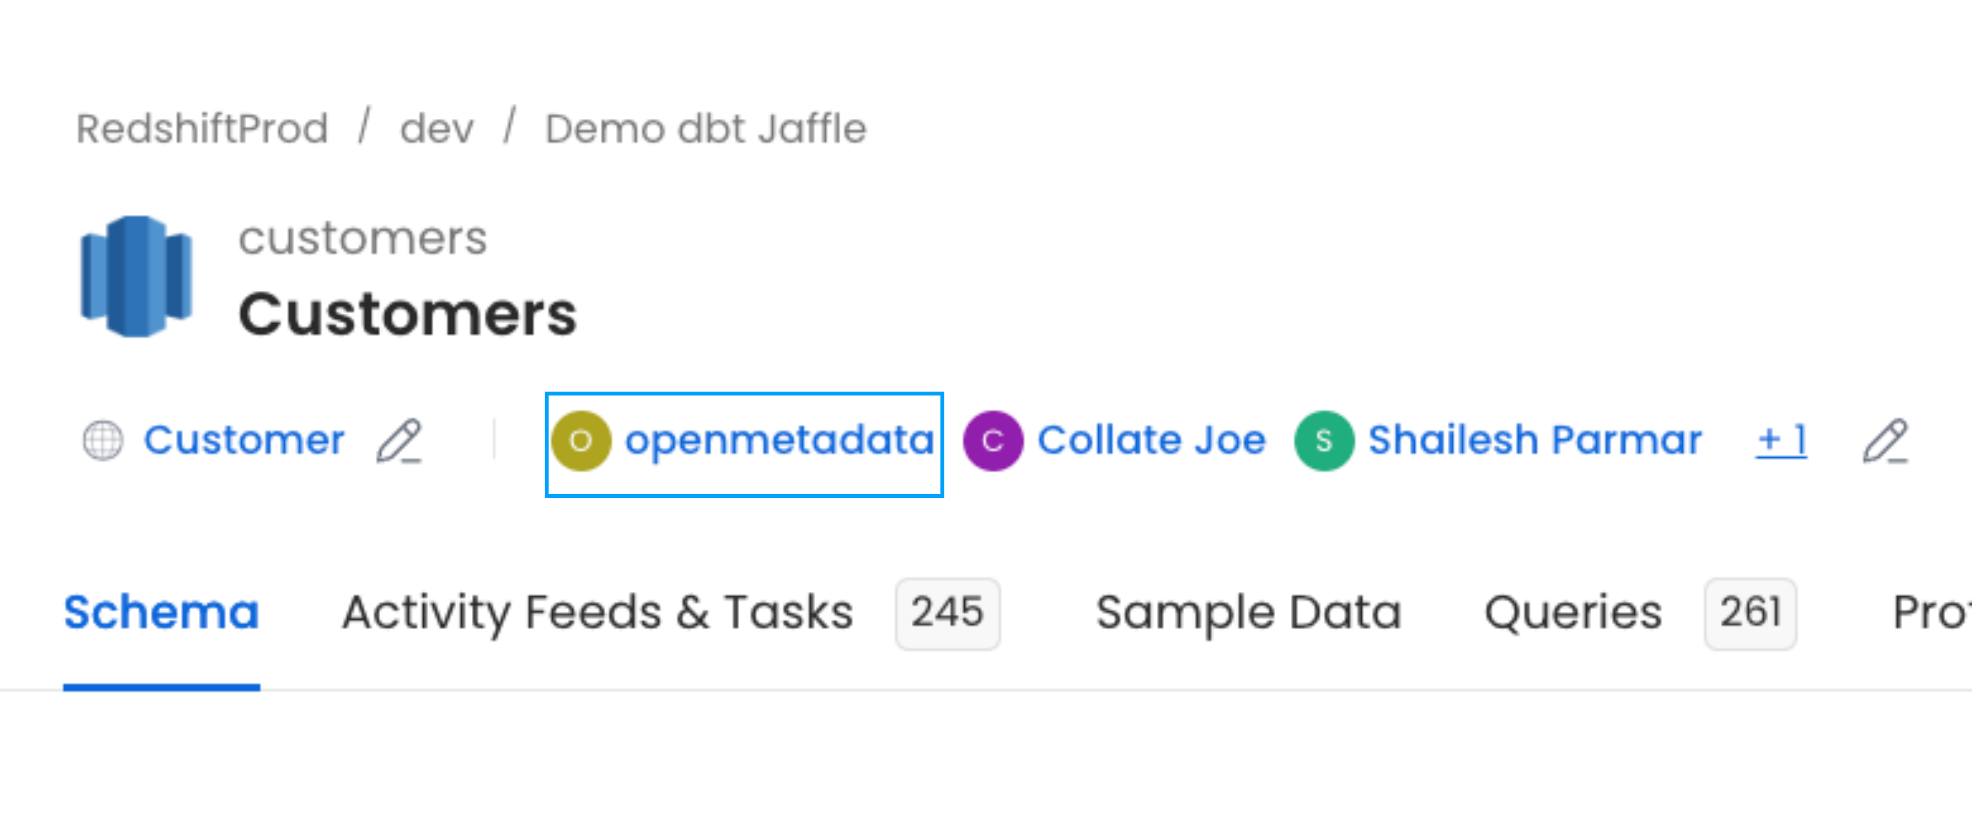Click the Customer domain link
The width and height of the screenshot is (1972, 816).
[244, 440]
